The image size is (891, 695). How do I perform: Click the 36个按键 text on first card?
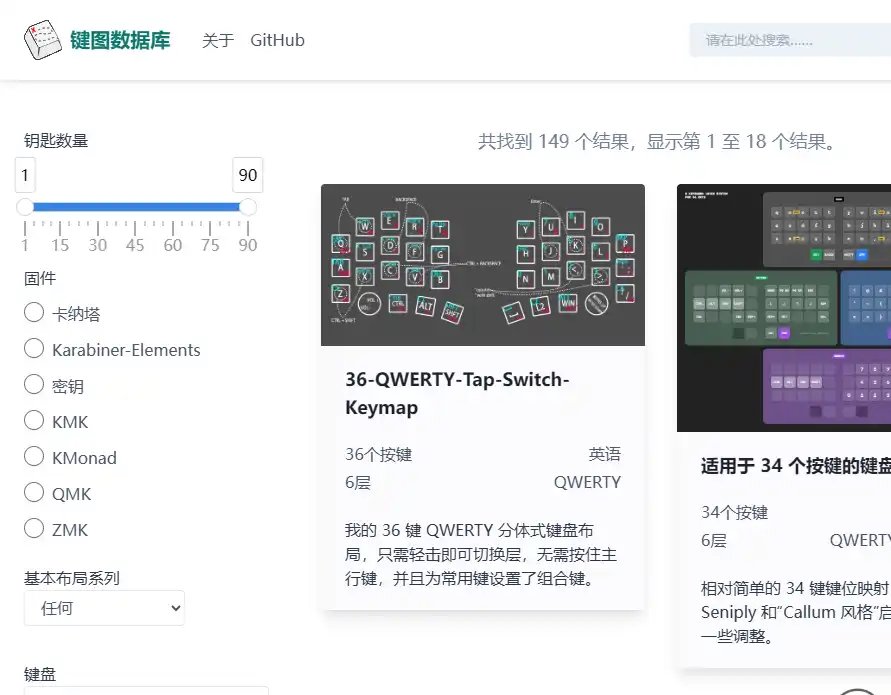coord(378,455)
